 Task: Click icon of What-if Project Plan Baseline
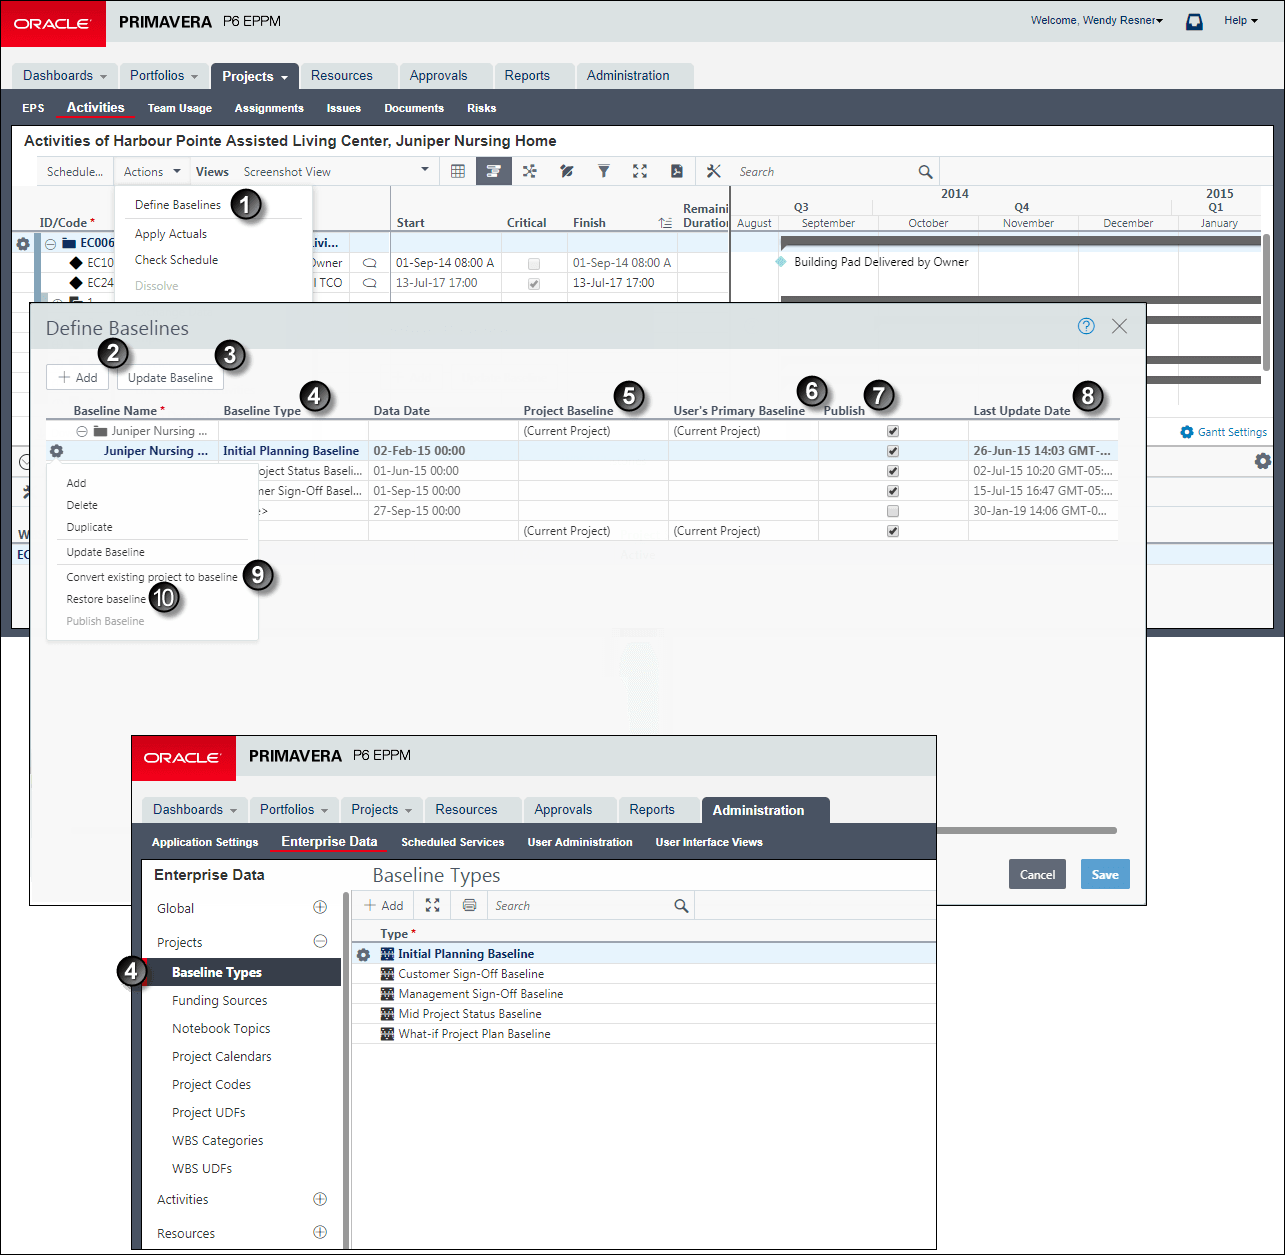388,1034
